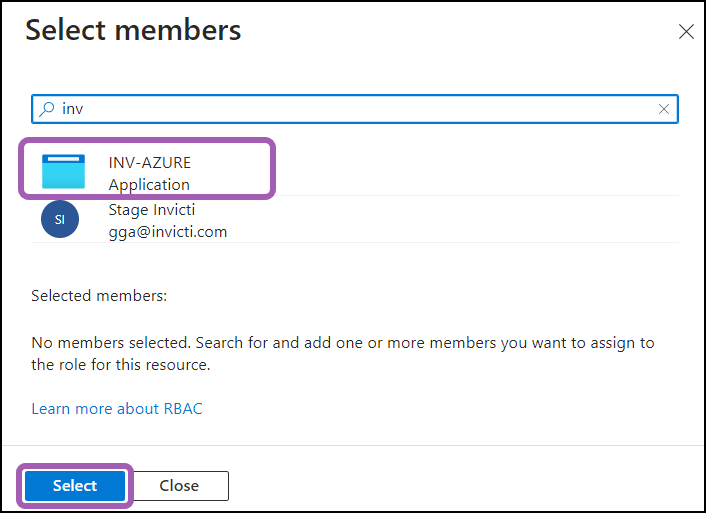
Task: Clear the search box with the X icon
Action: [664, 109]
